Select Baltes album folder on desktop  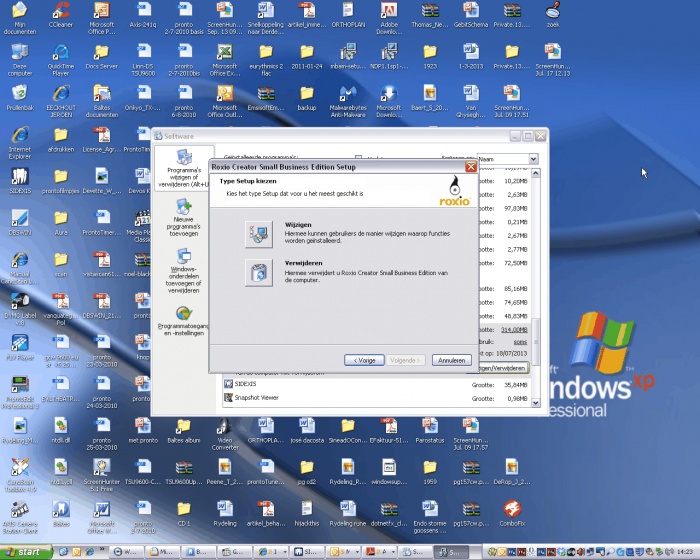click(183, 430)
